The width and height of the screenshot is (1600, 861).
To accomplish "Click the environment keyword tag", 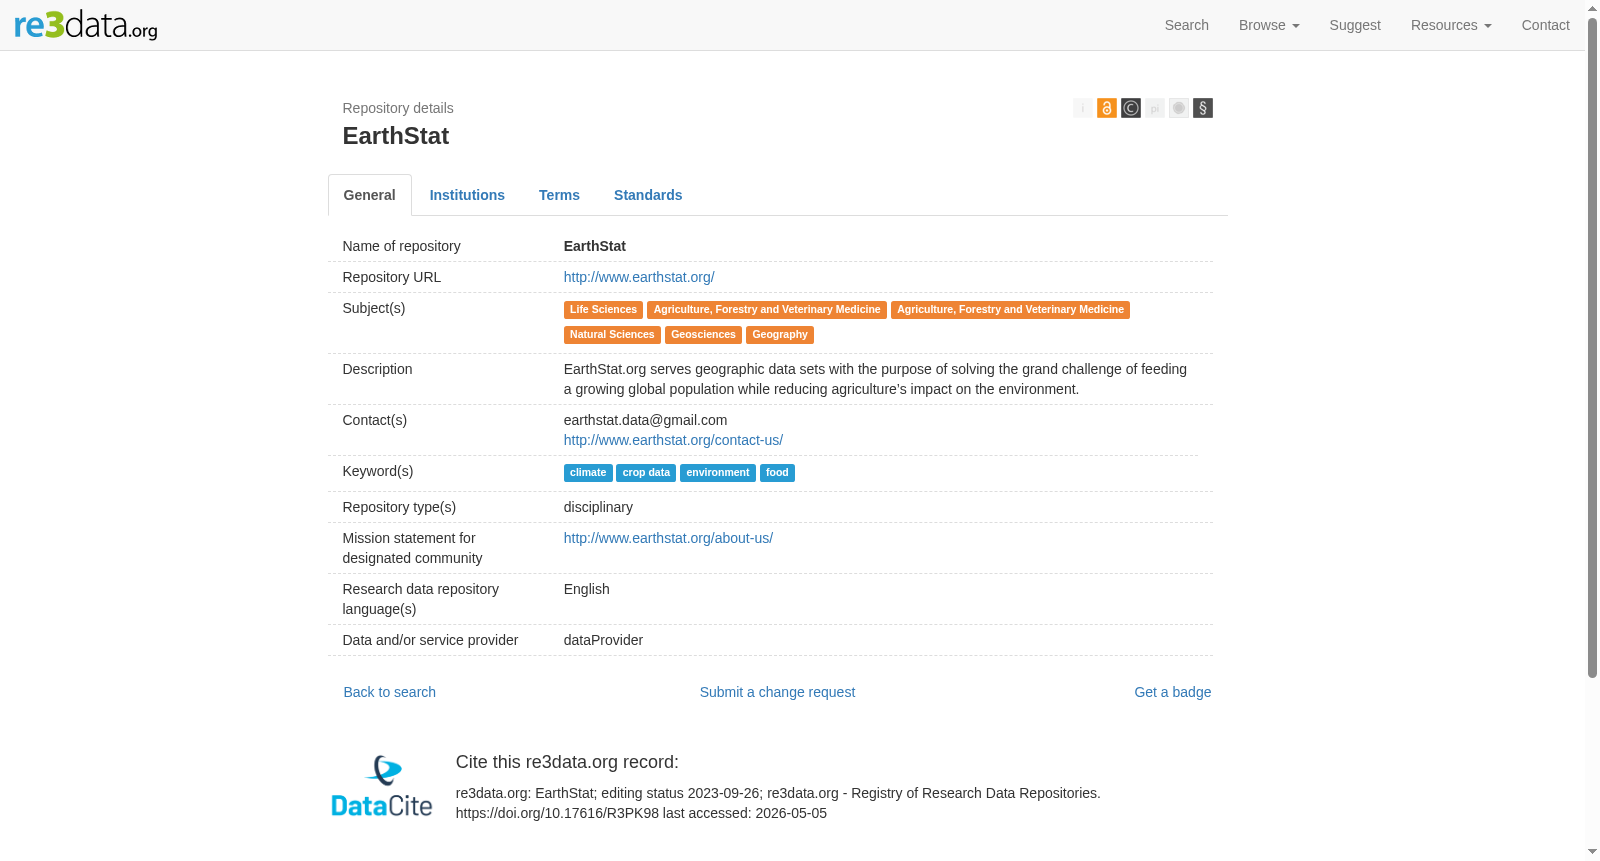I will point(718,473).
